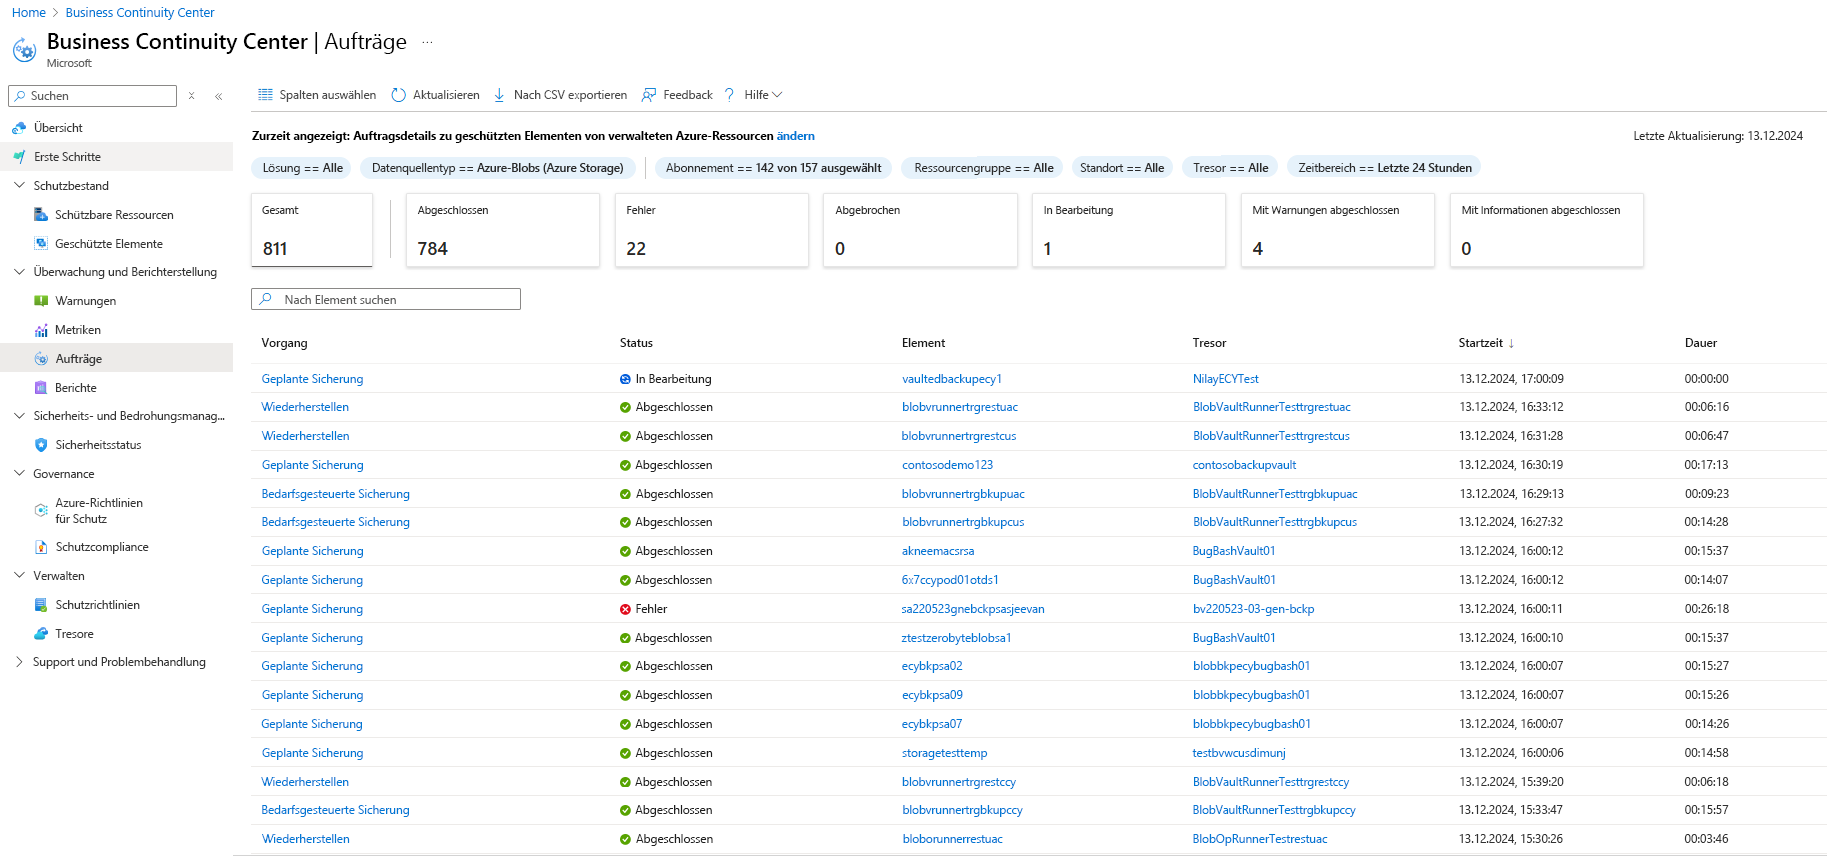The height and width of the screenshot is (858, 1827).
Task: Collapse the Schutzbestand section
Action: pyautogui.click(x=19, y=185)
